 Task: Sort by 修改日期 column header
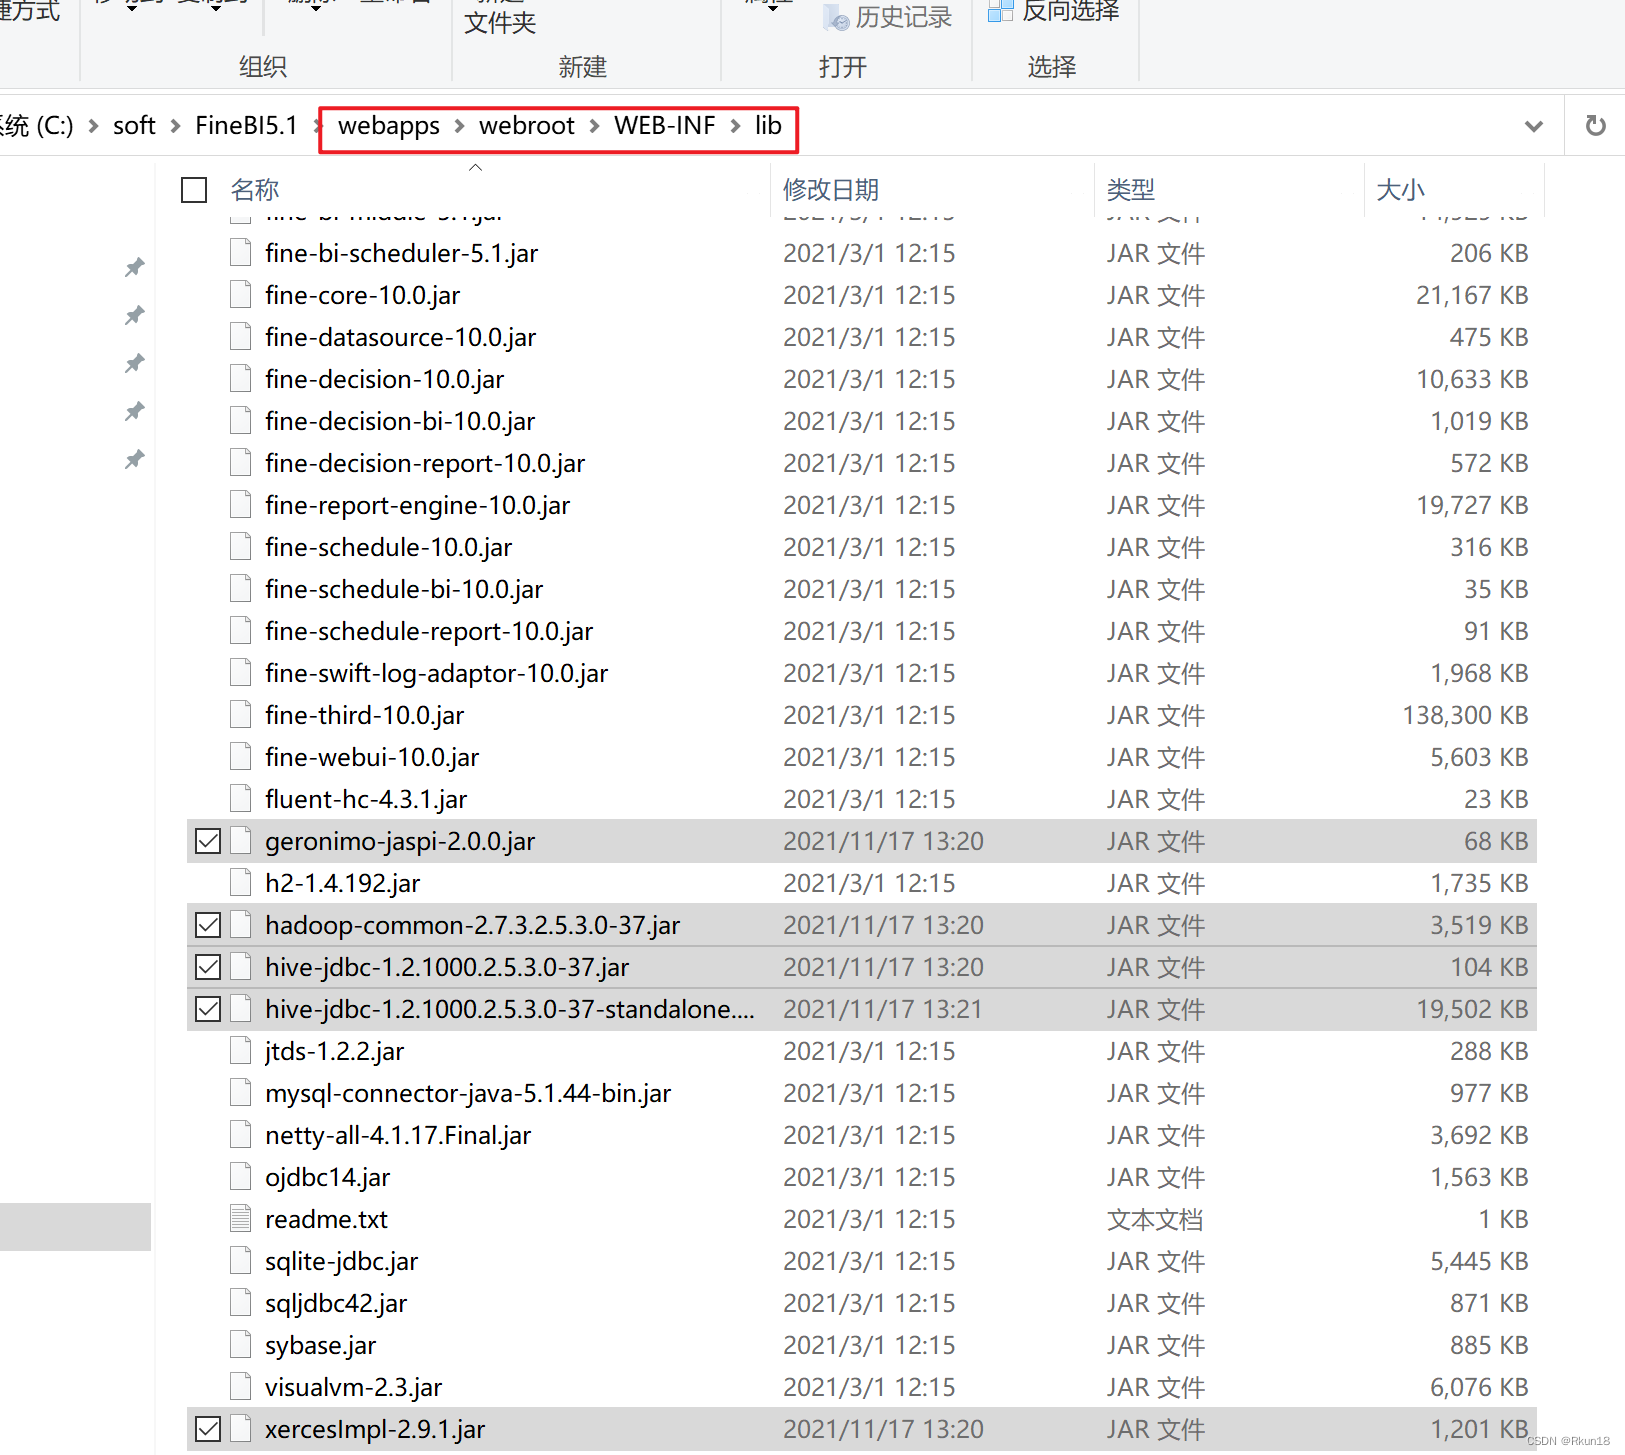tap(831, 190)
